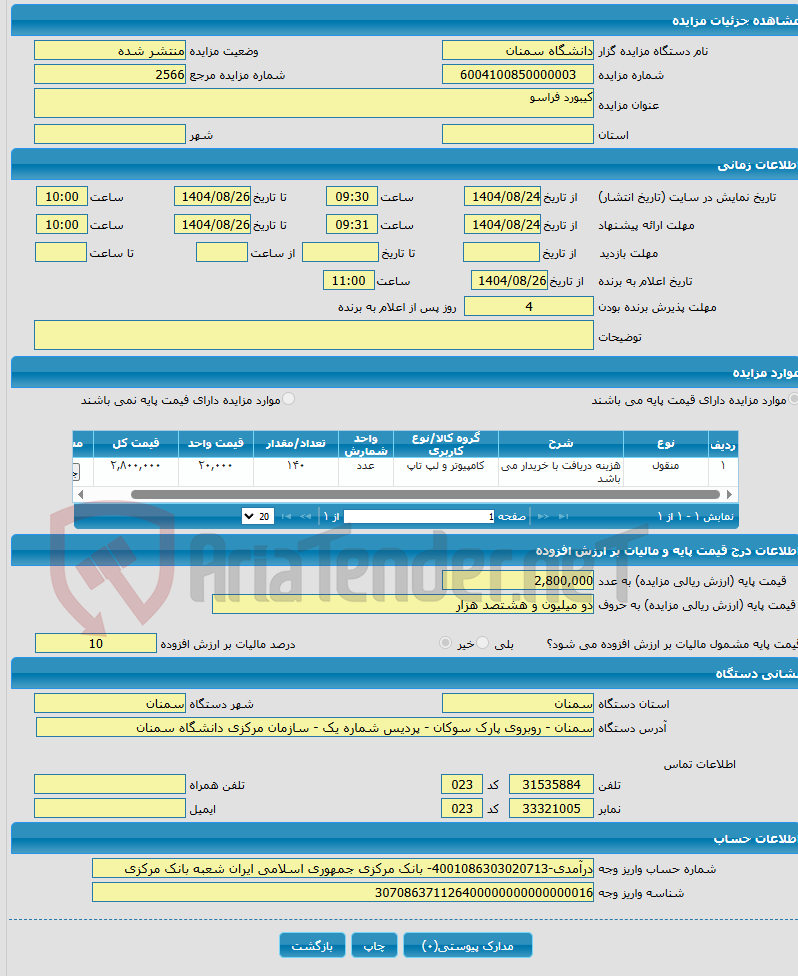Screen dimensions: 798x976
Task: Choose بلی radio for value added tax
Action: pyautogui.click(x=483, y=643)
